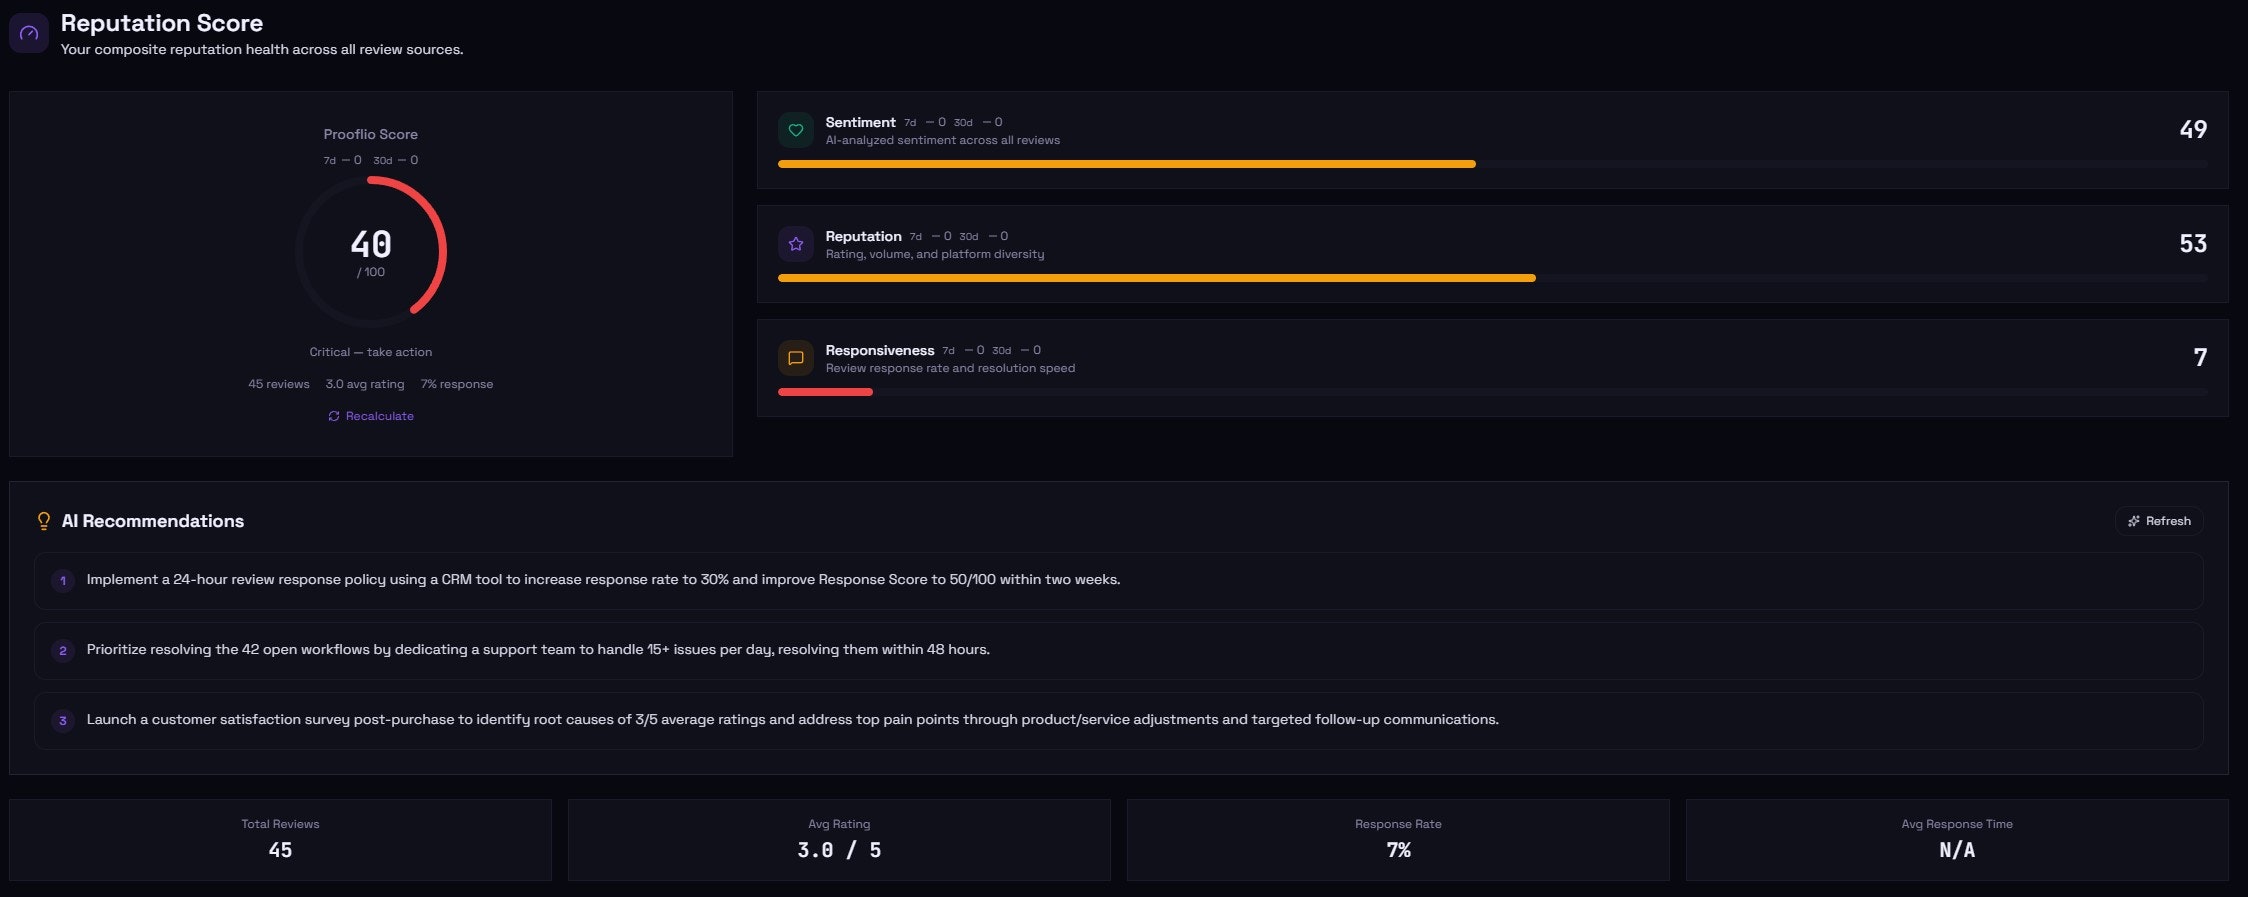Select the heart icon on the Sentiment metric

click(x=796, y=130)
